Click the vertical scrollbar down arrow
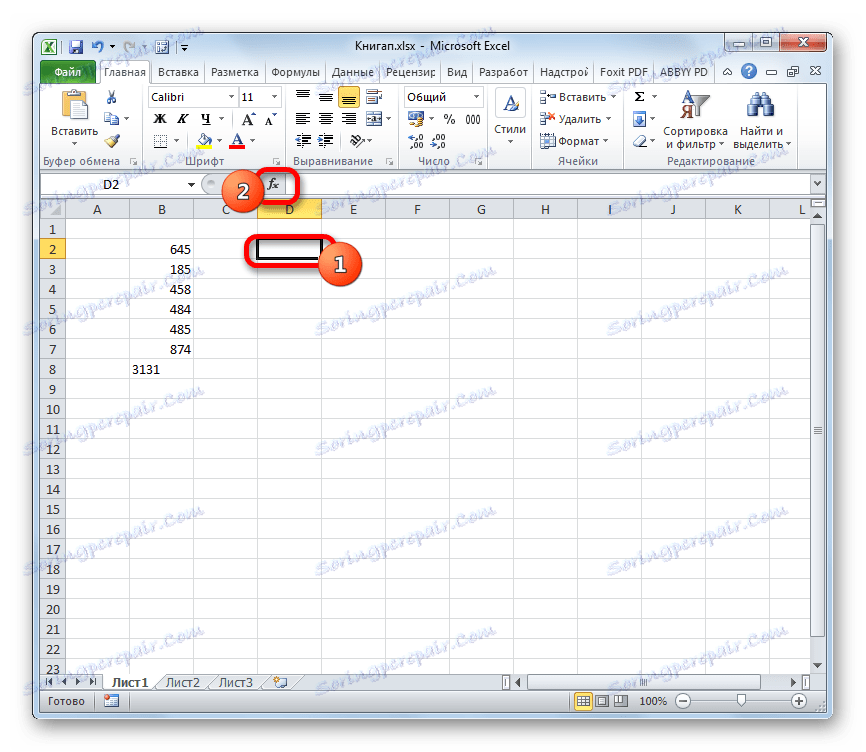 (x=817, y=666)
